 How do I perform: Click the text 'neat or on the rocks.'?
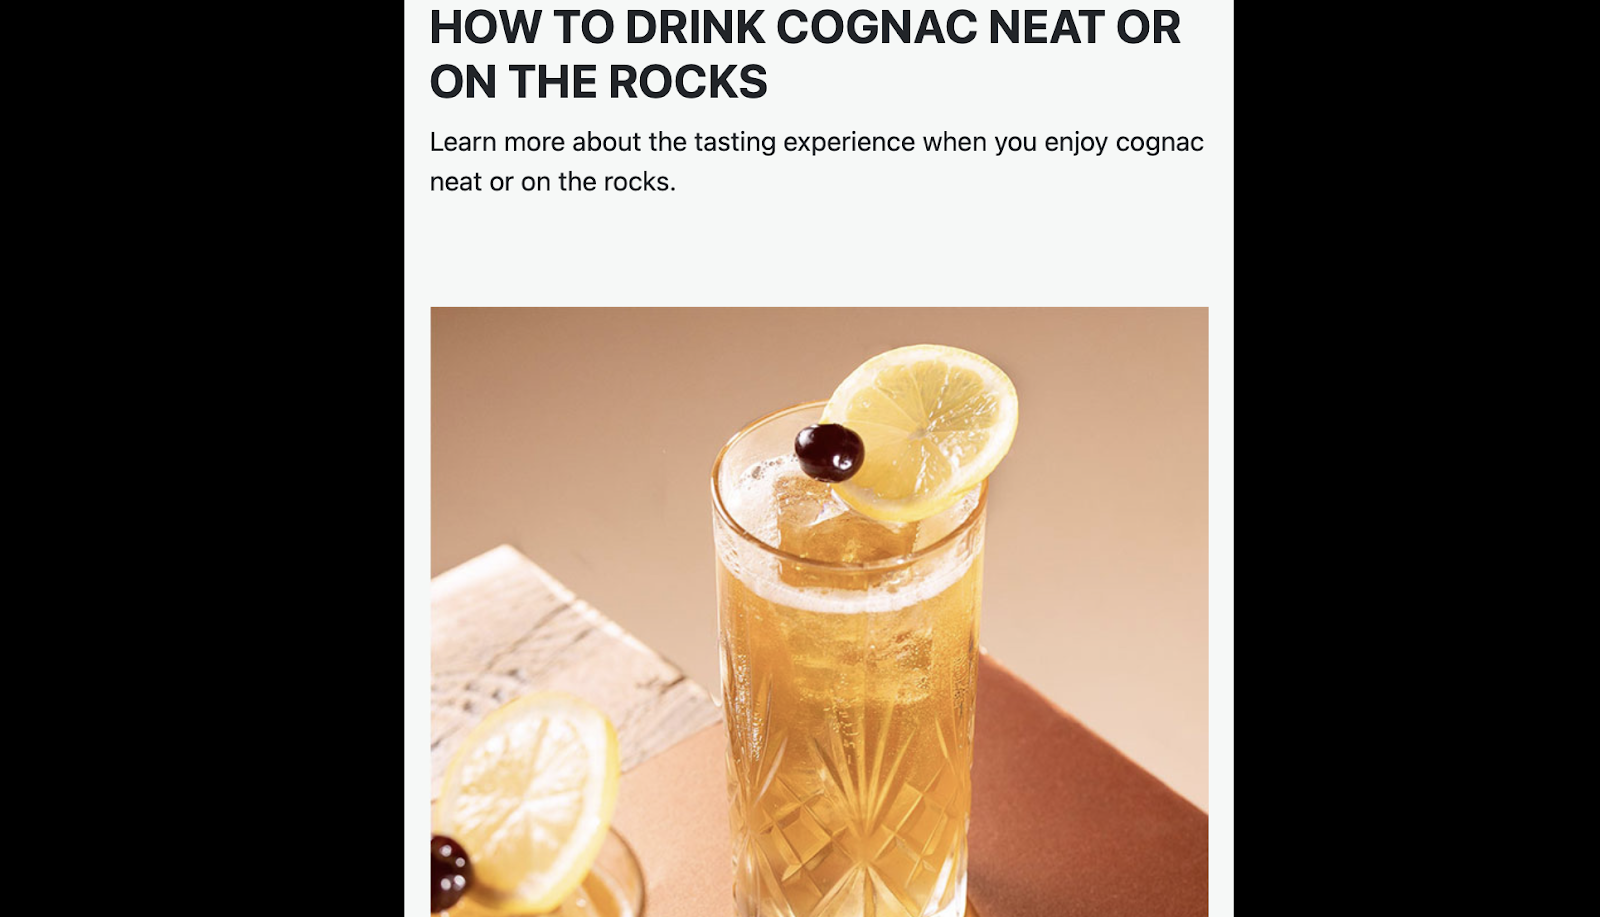point(553,182)
